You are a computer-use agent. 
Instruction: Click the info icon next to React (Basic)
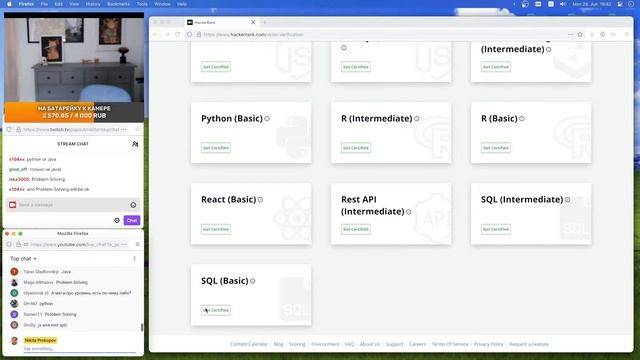click(260, 200)
